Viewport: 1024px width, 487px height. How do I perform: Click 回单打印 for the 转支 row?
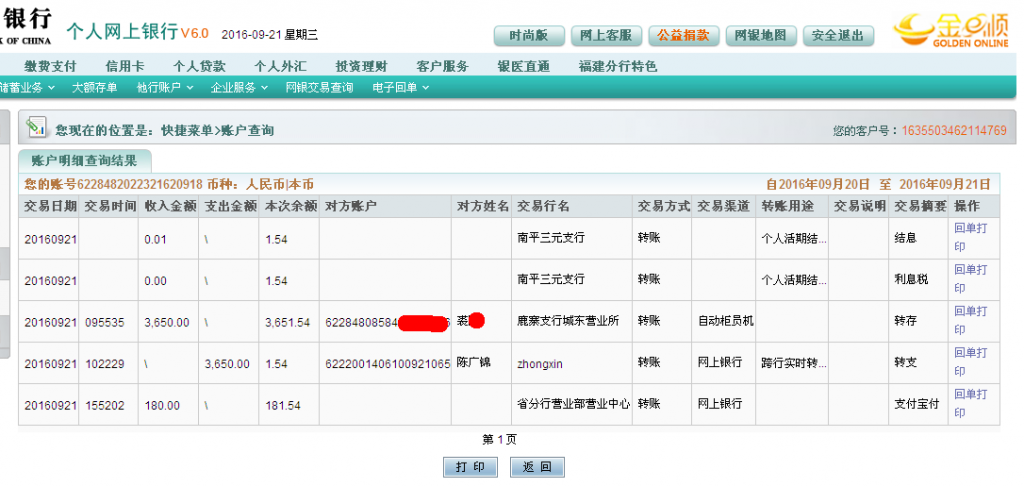click(970, 362)
